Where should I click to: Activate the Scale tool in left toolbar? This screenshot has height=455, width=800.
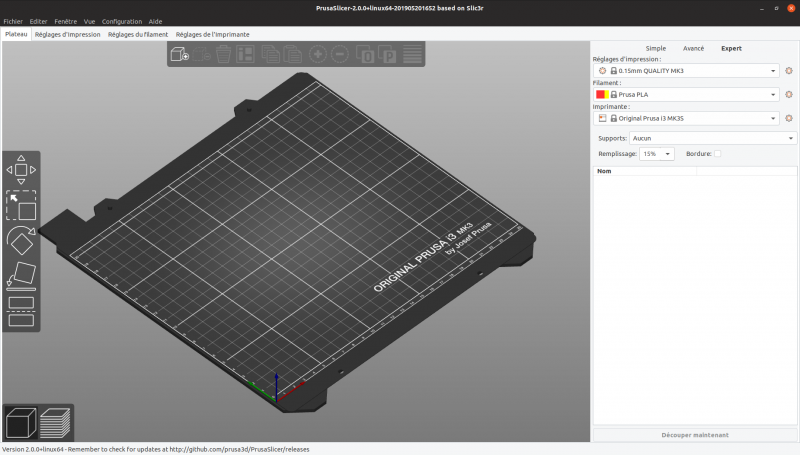coord(21,205)
